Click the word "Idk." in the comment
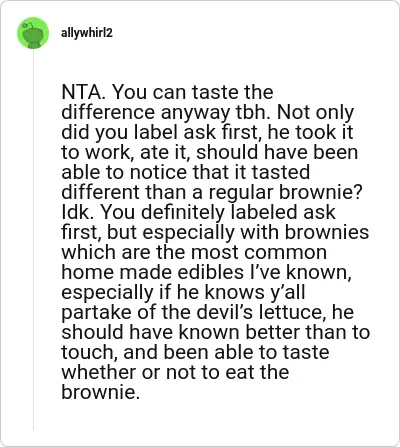 point(78,212)
